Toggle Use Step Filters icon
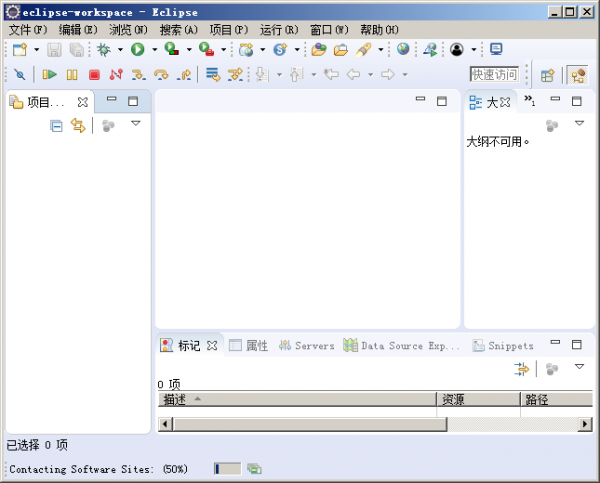The height and width of the screenshot is (483, 600). pyautogui.click(x=235, y=74)
